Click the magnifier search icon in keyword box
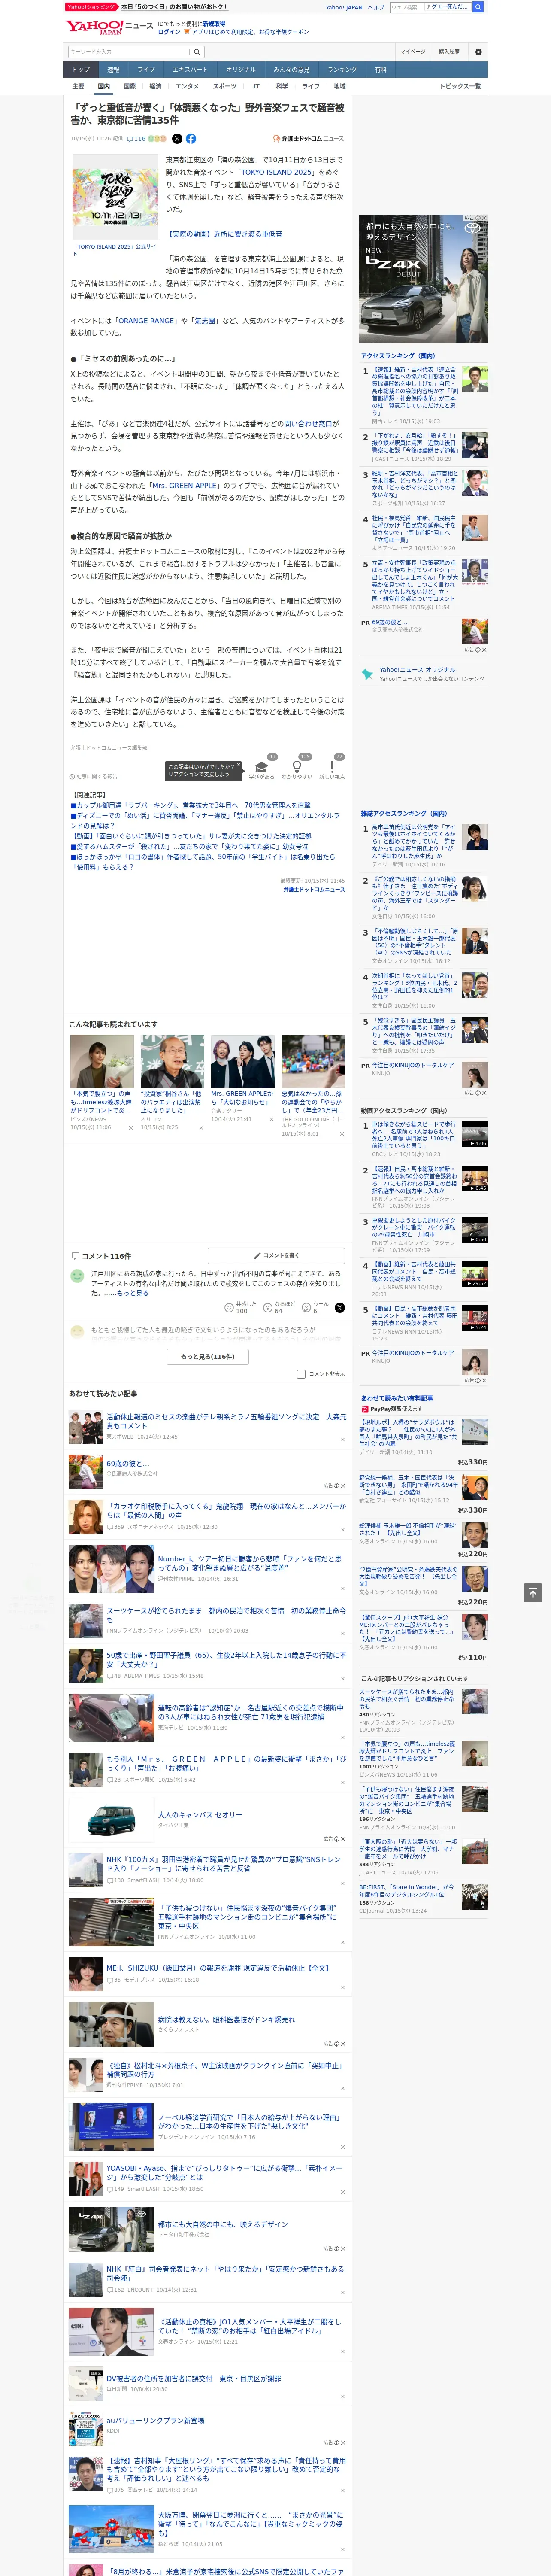 (196, 51)
